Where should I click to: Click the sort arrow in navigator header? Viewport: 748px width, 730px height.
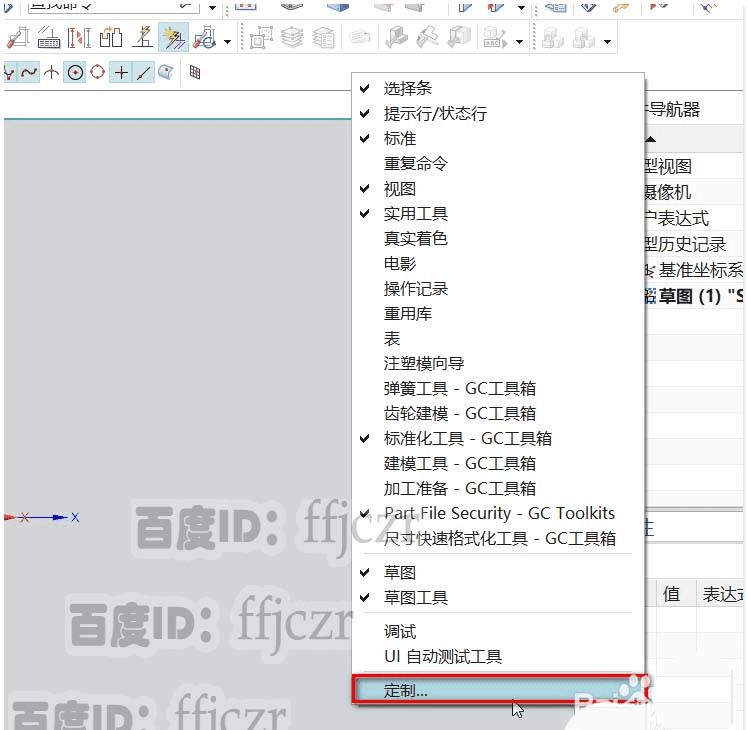651,139
